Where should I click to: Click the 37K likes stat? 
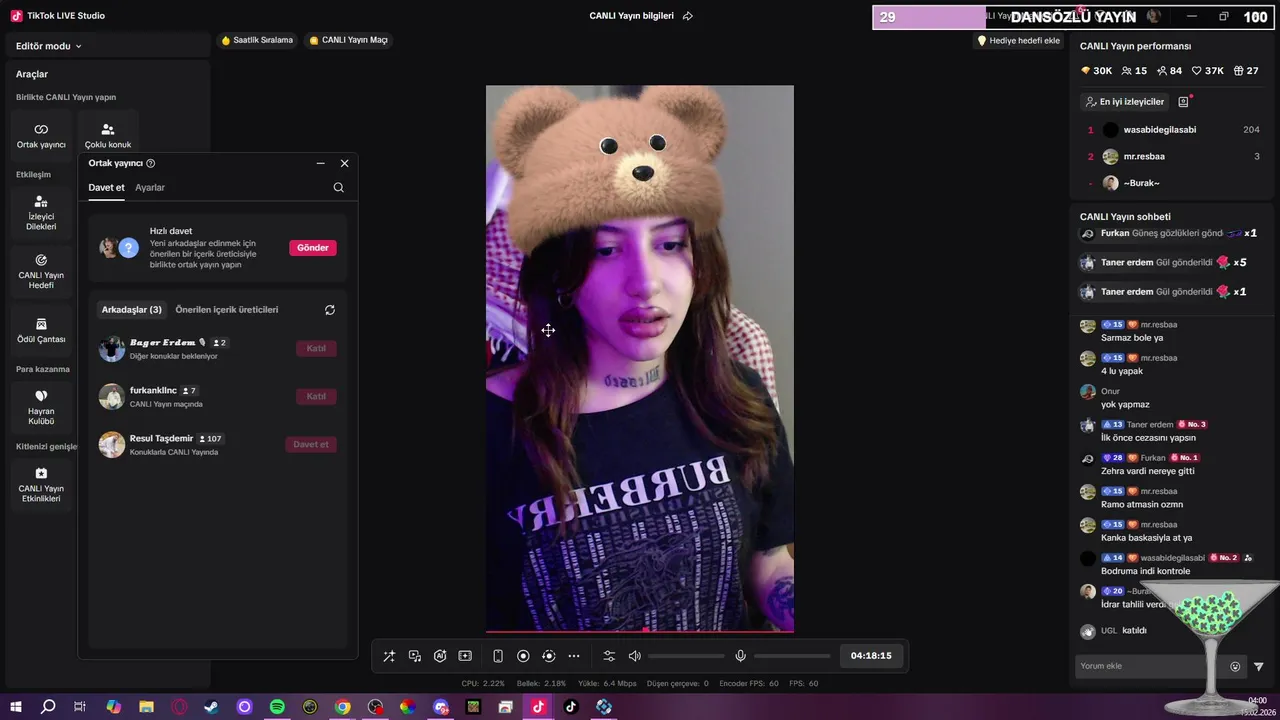(1207, 71)
